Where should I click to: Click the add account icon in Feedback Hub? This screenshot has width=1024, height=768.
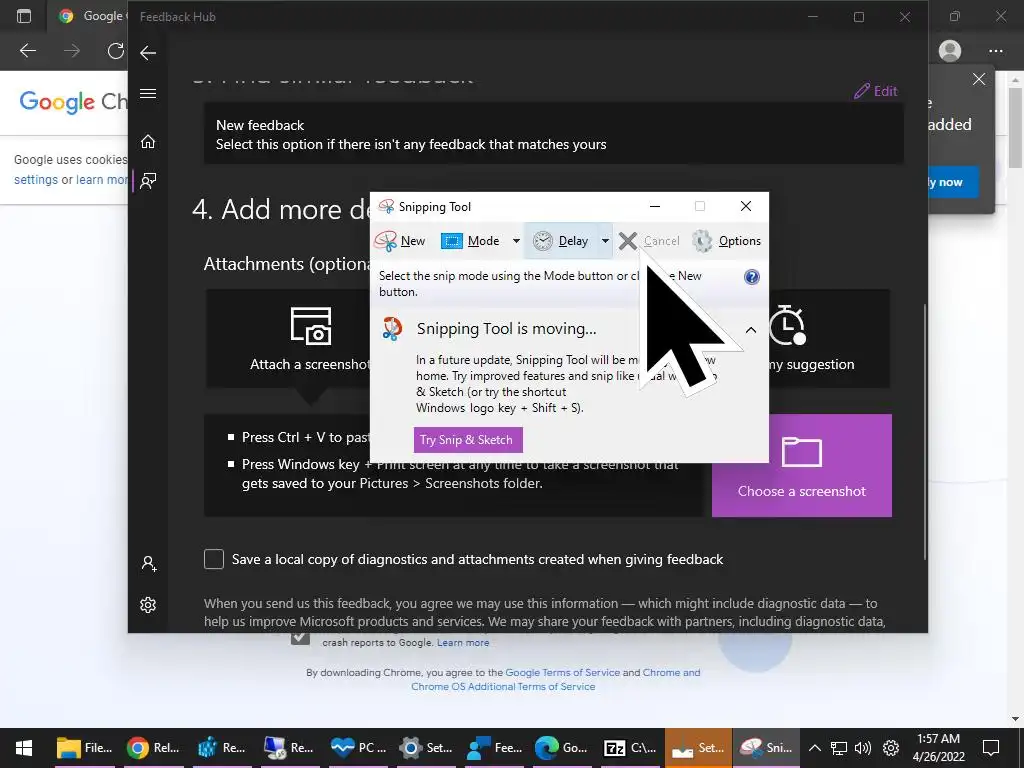pos(148,564)
